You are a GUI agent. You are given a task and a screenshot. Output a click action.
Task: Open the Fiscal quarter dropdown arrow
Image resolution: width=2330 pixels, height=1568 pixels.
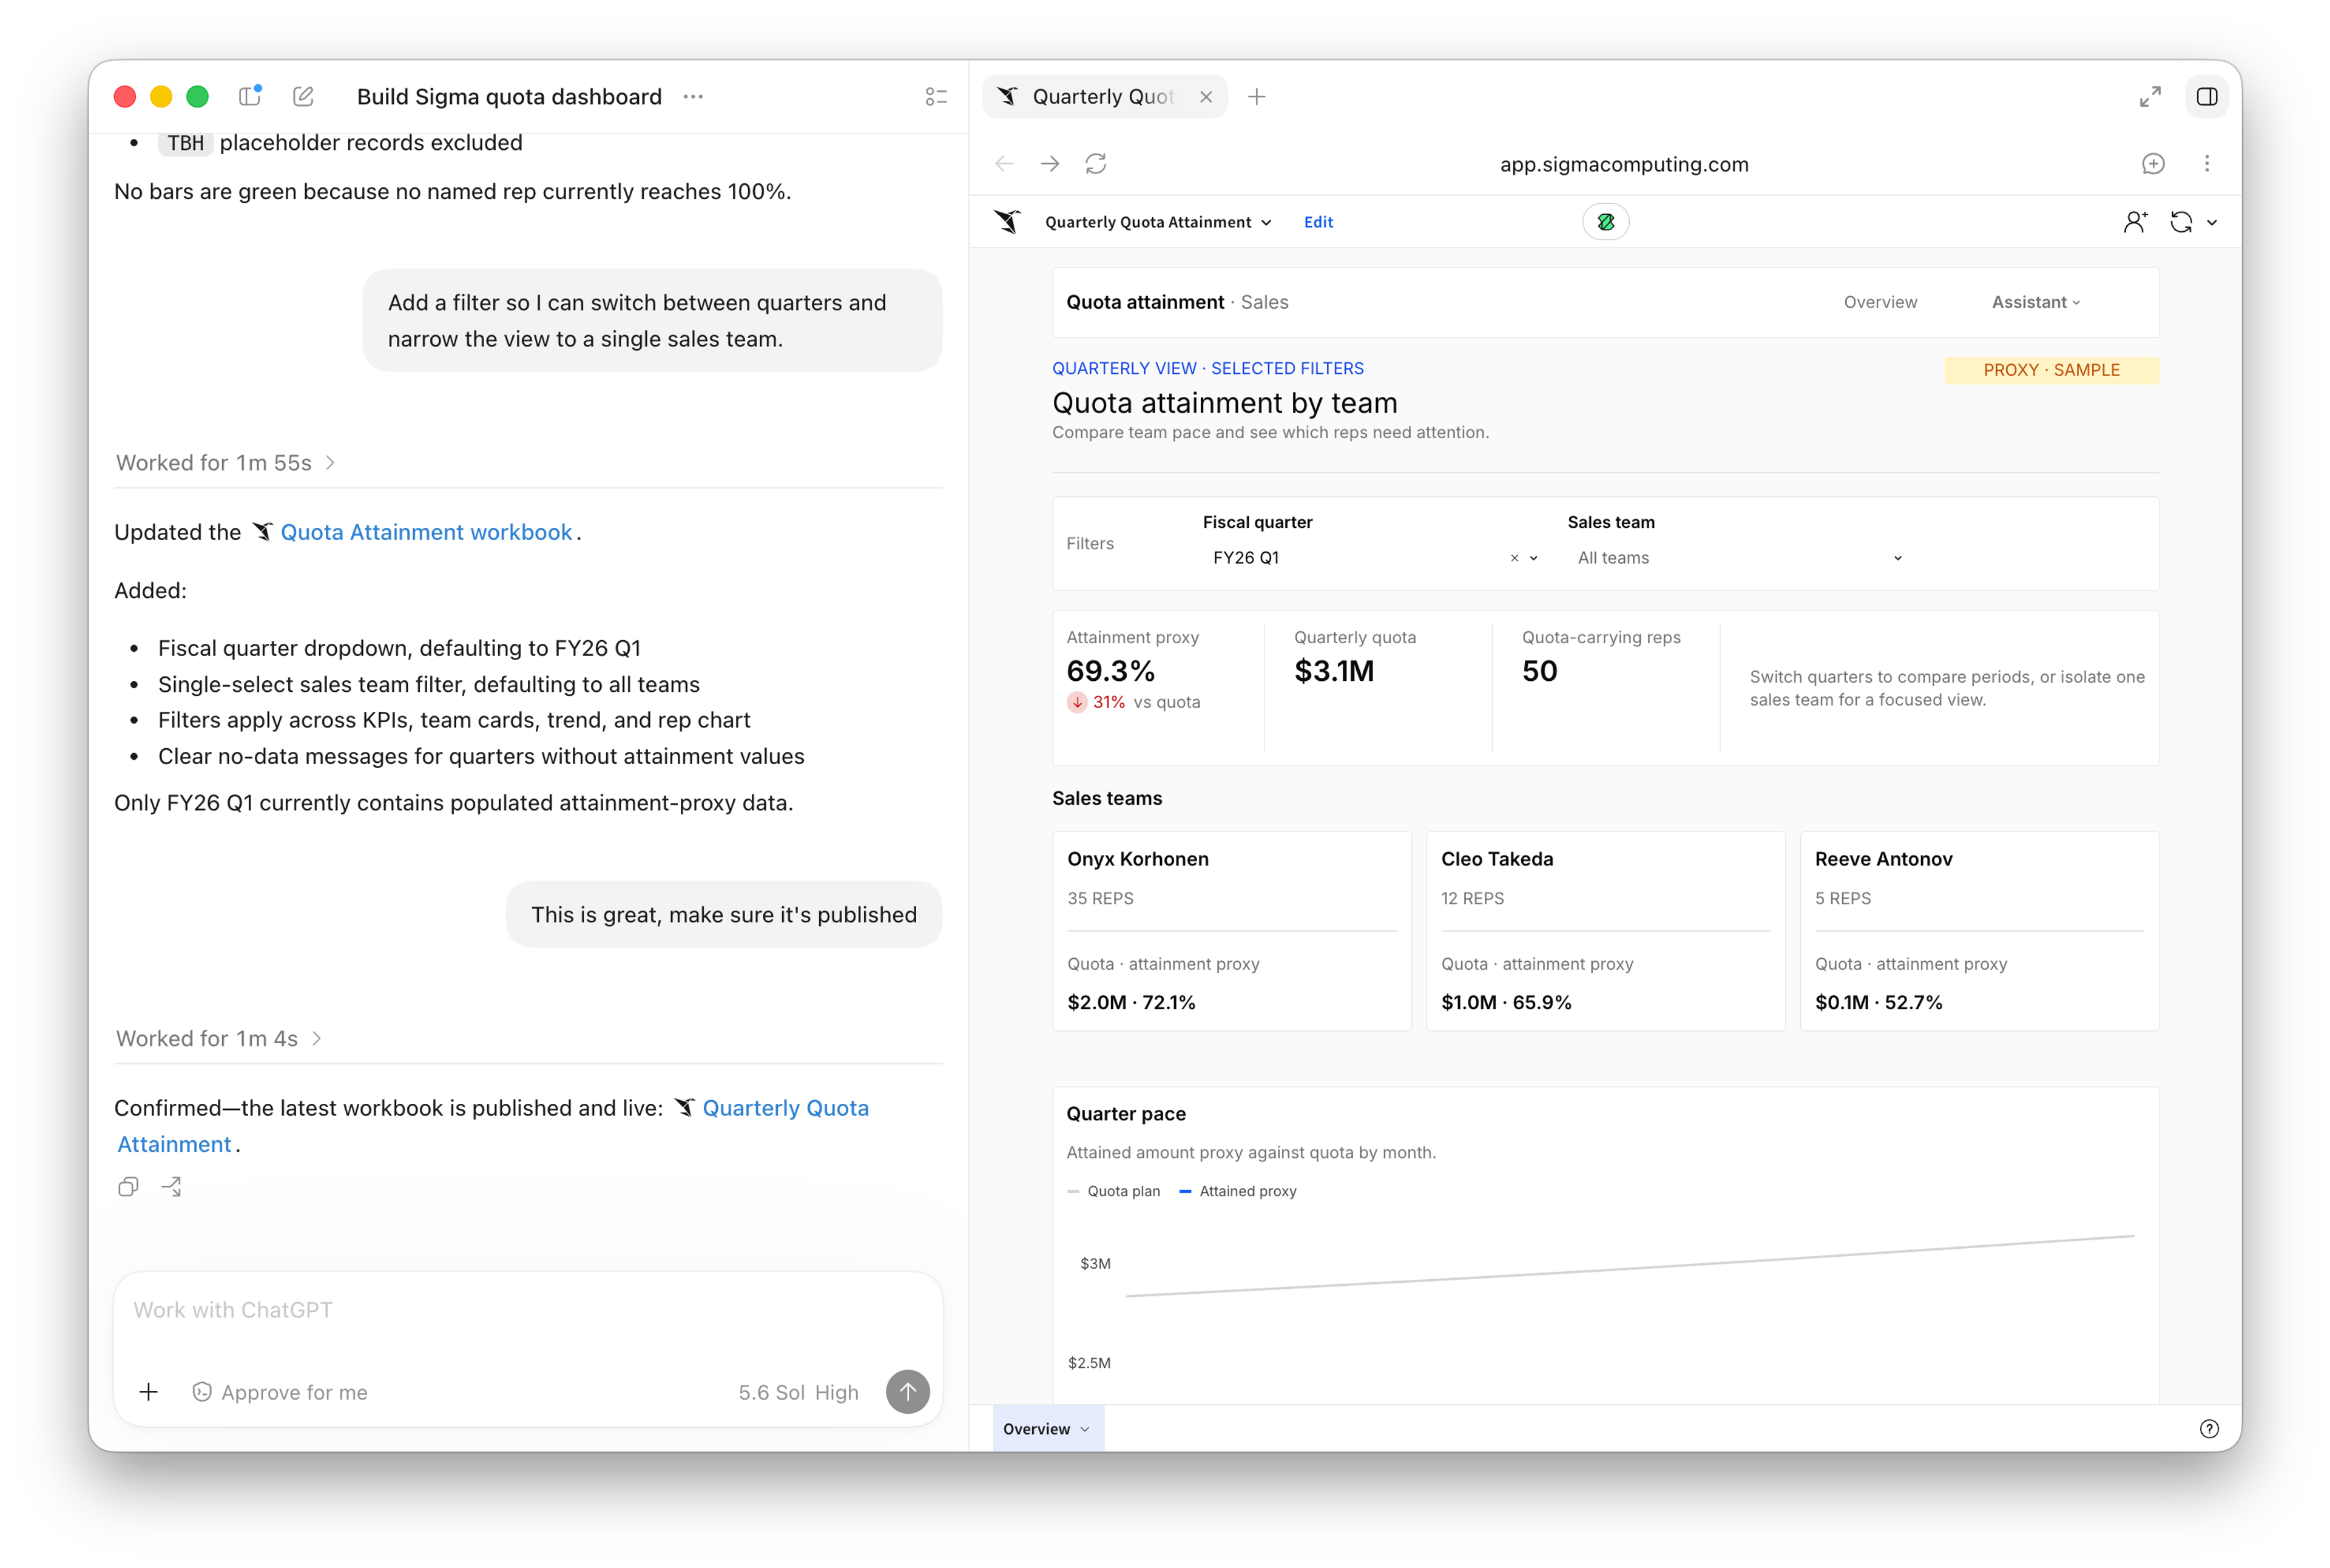pos(1533,558)
